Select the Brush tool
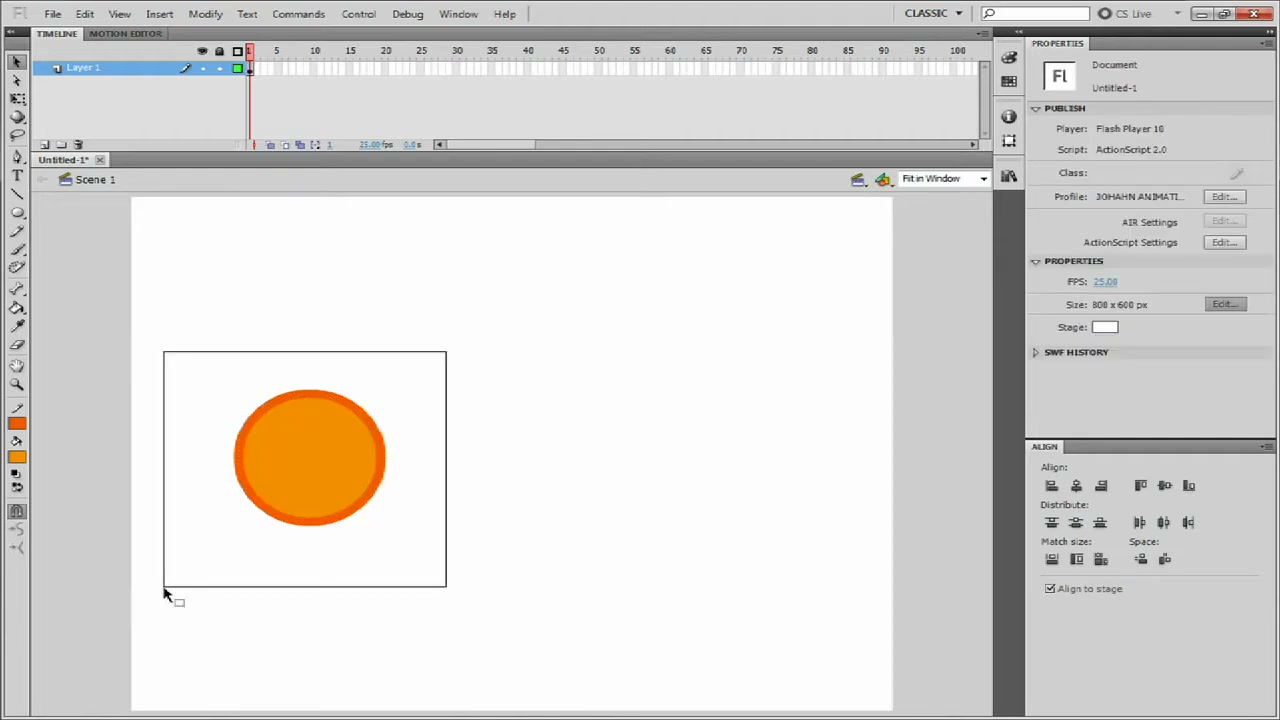This screenshot has width=1280, height=720. pos(17,249)
